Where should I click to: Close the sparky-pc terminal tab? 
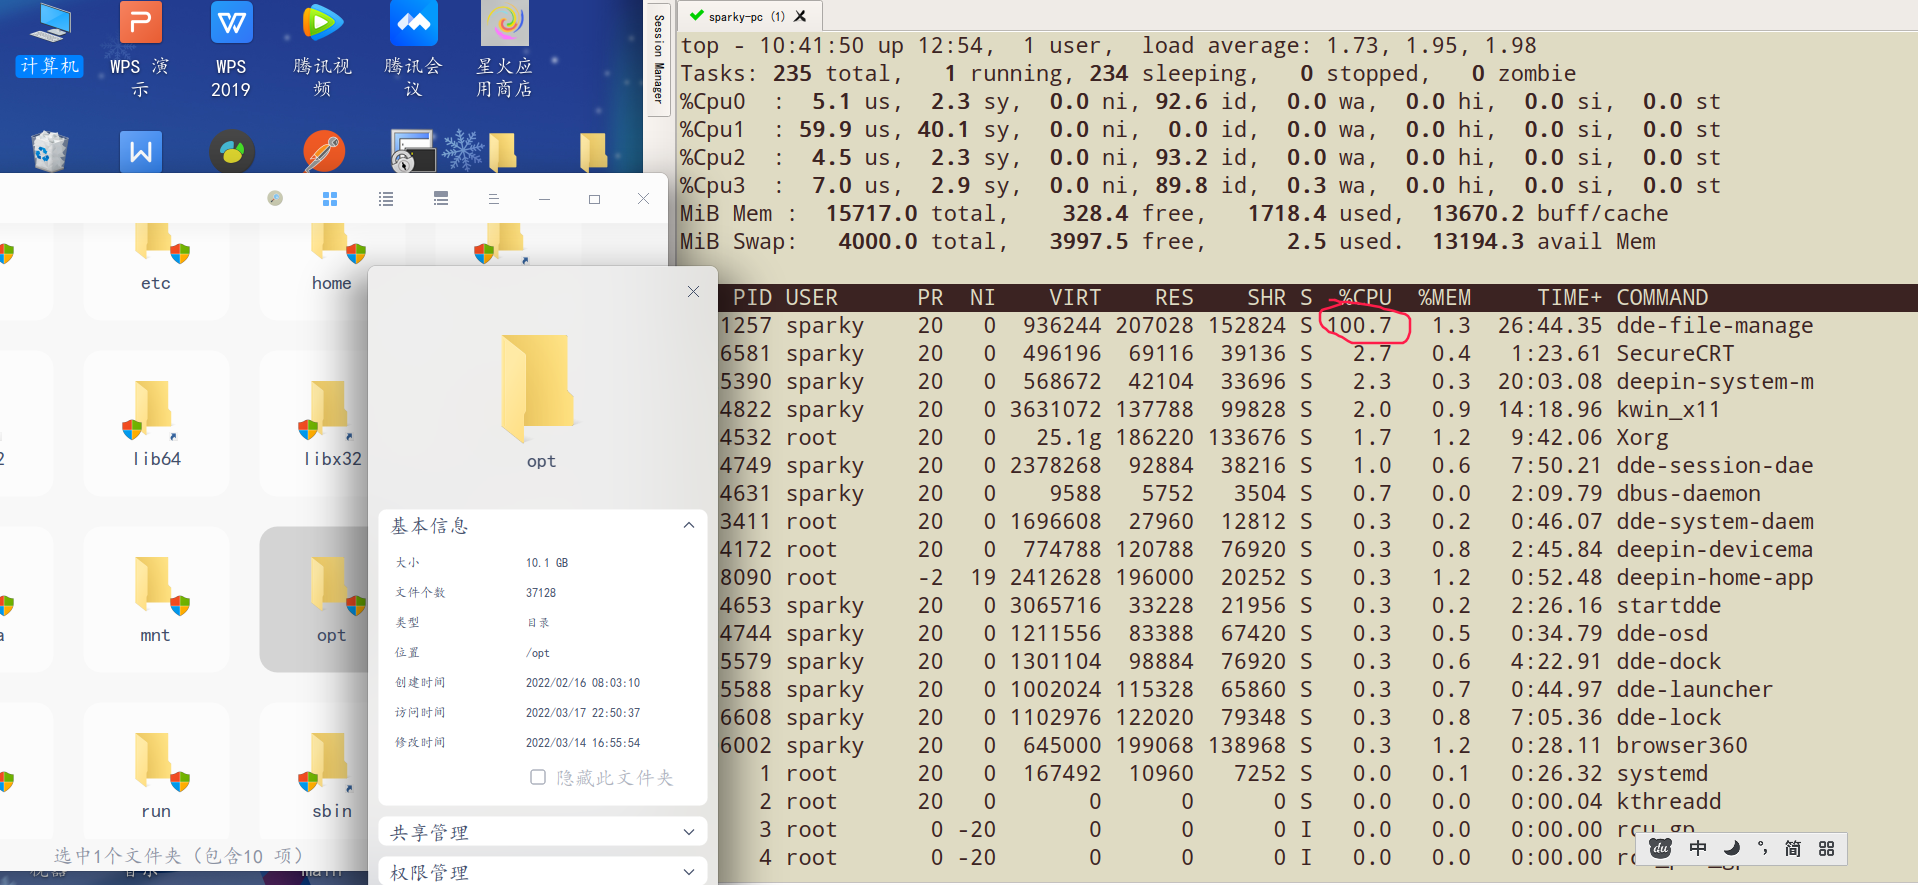(x=800, y=16)
